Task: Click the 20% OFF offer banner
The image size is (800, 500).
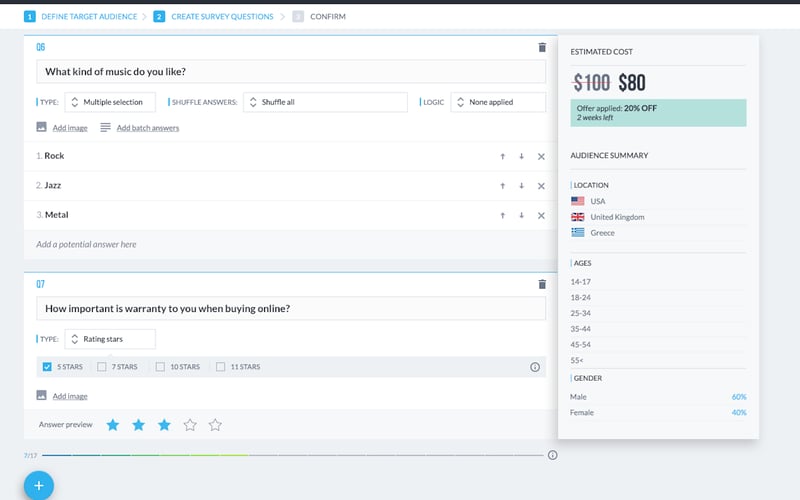Action: click(x=658, y=113)
